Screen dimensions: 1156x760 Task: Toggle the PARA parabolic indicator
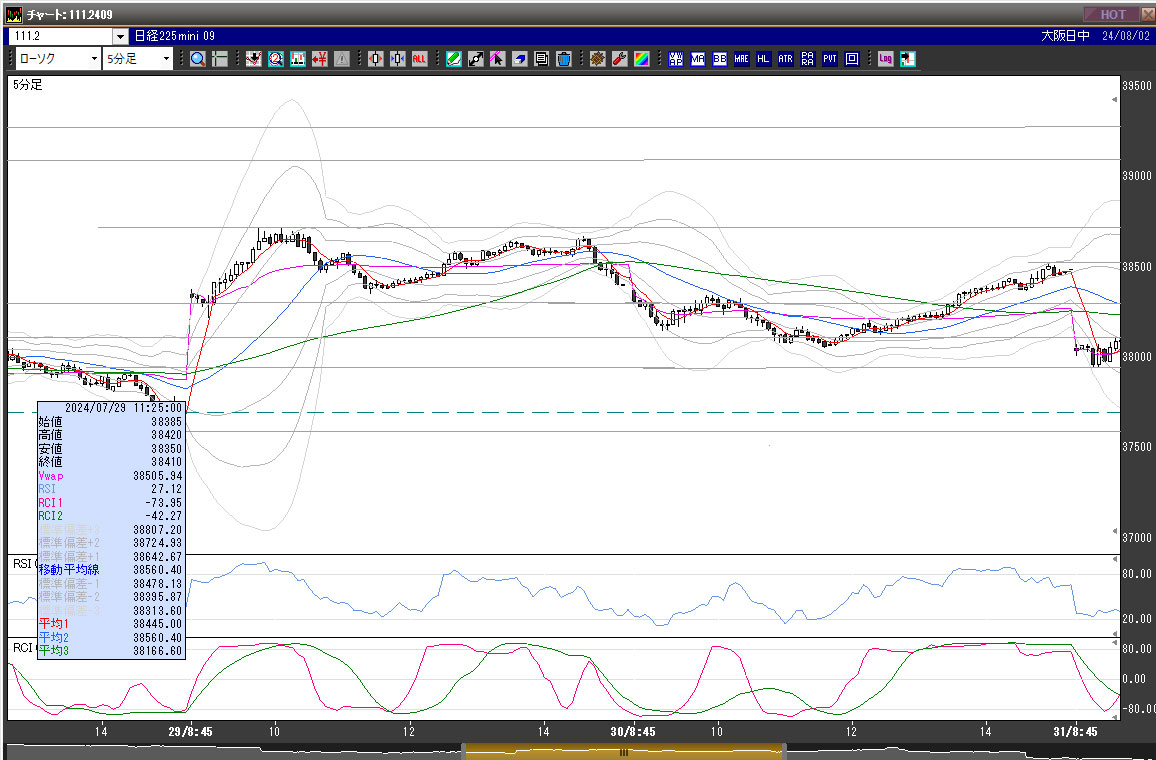[x=808, y=59]
